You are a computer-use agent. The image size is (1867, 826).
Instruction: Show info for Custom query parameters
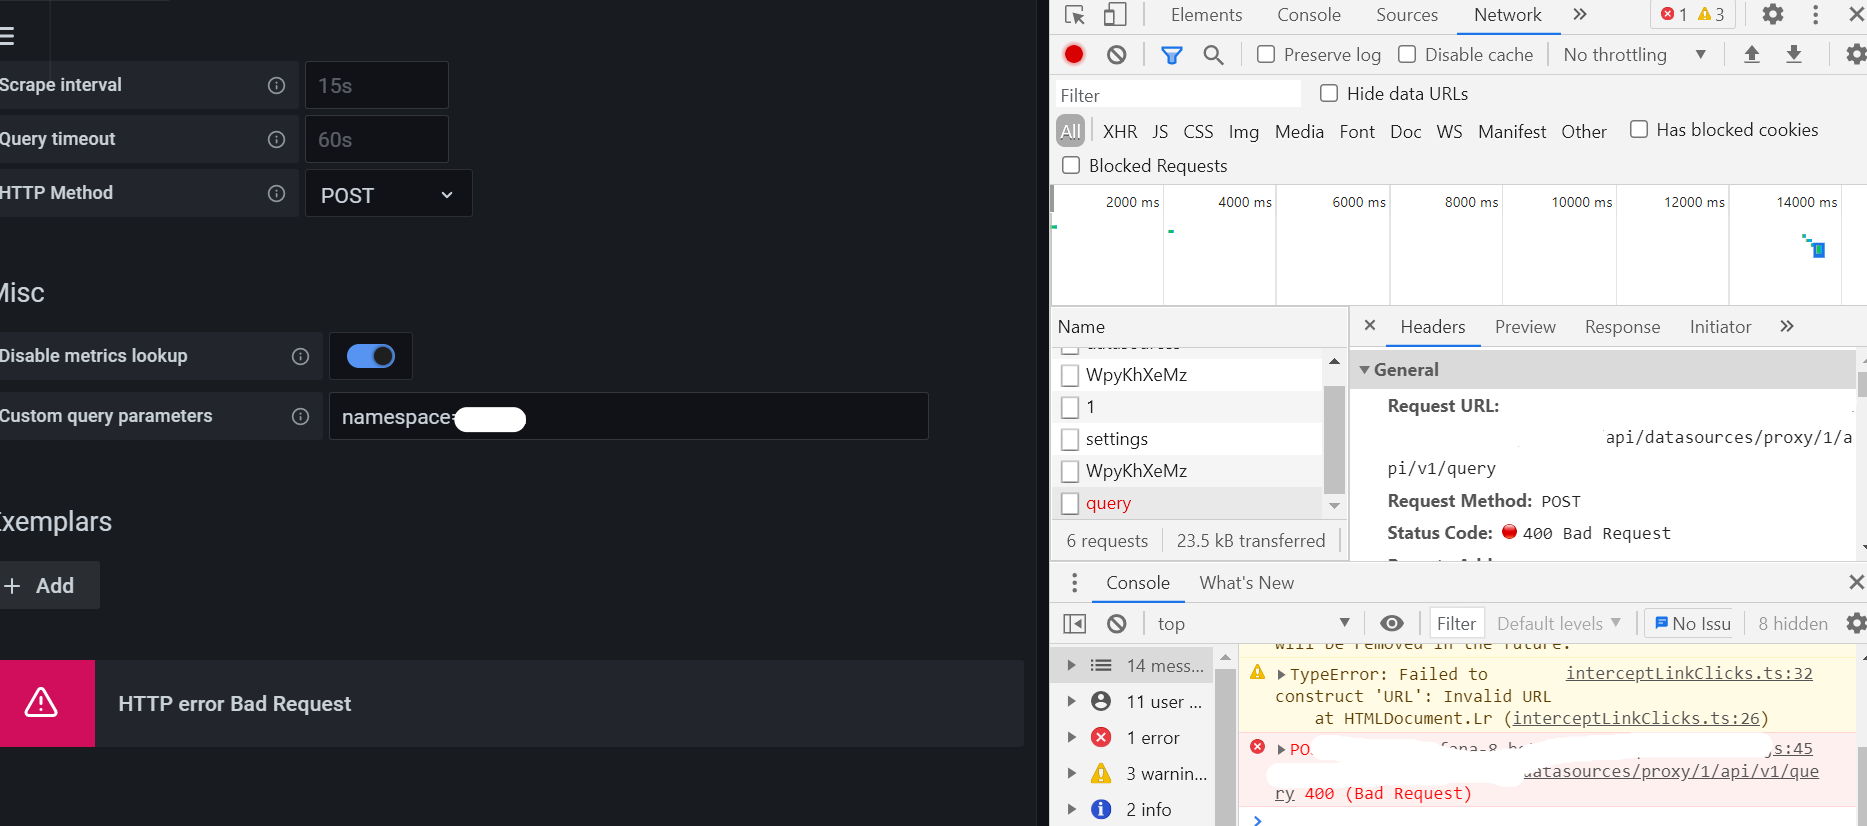tap(300, 417)
